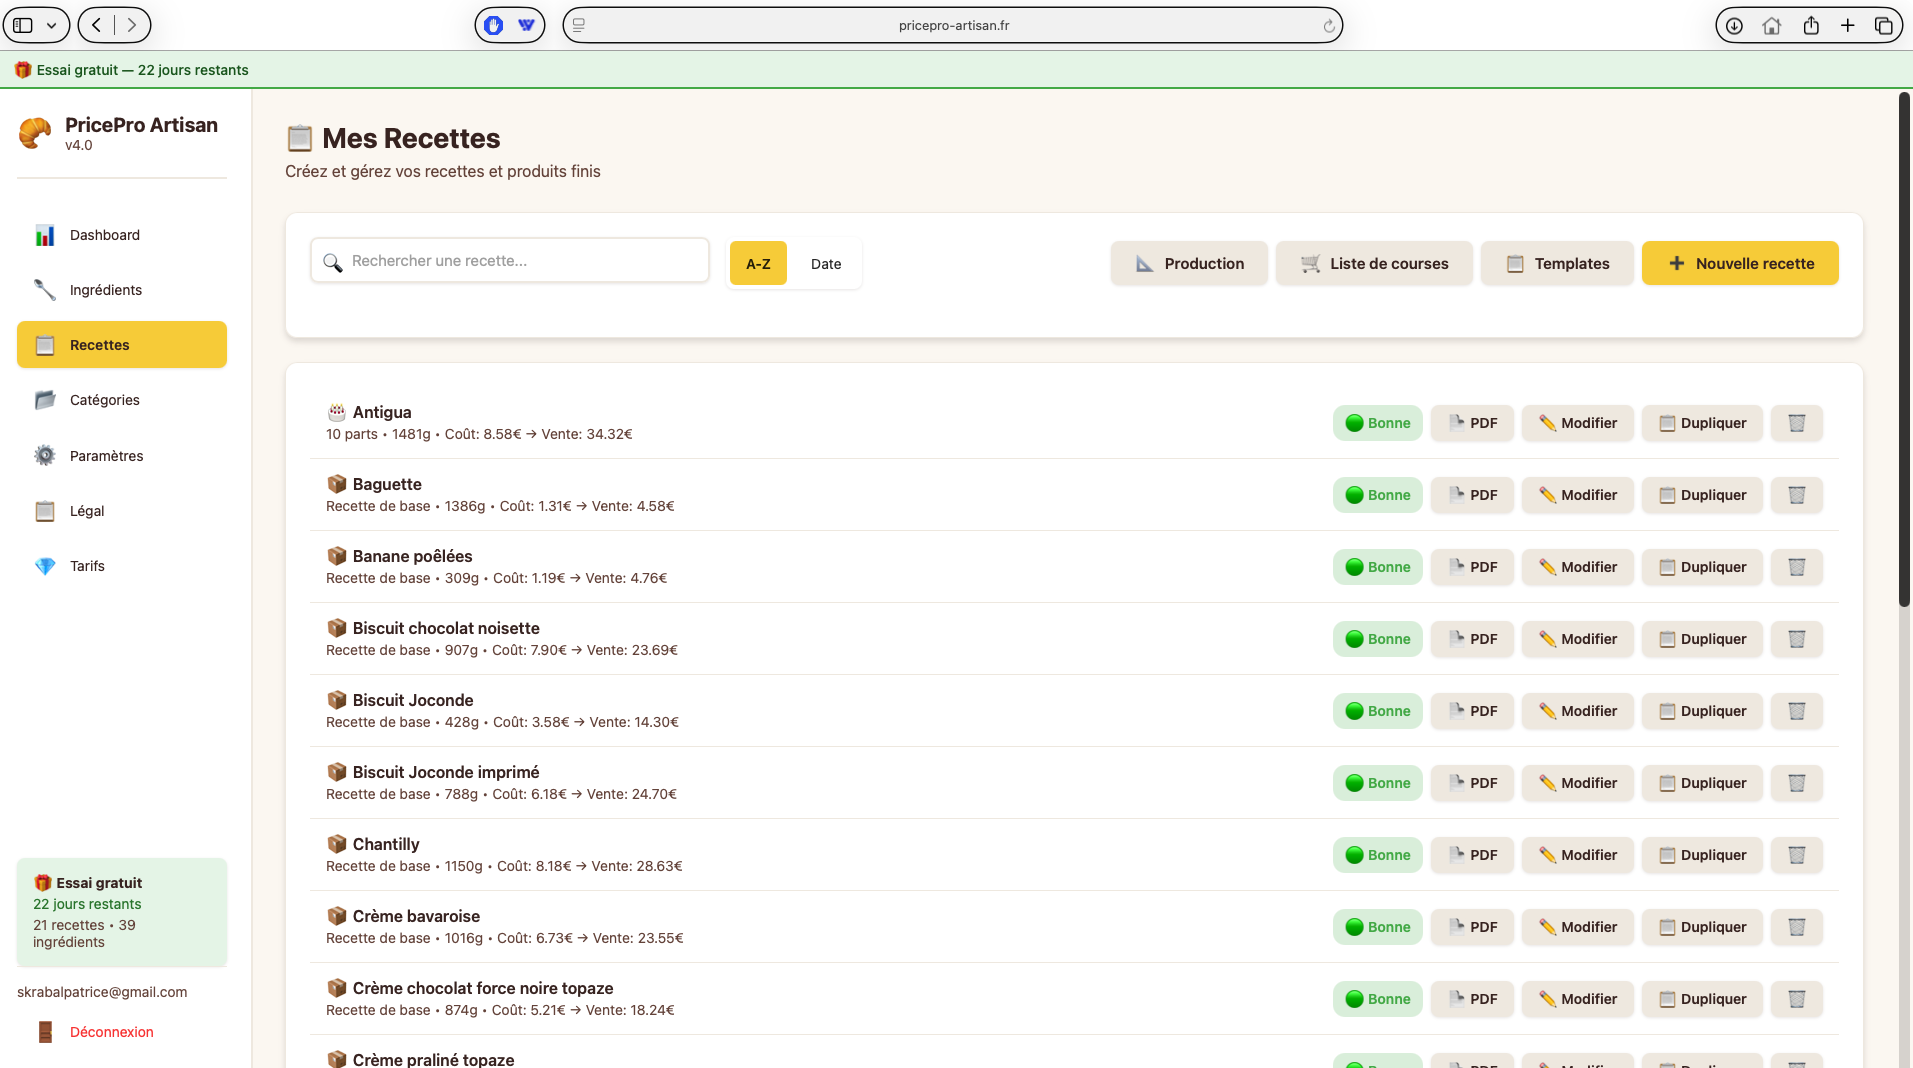Open Paramètres settings page
Screen dimensions: 1913x1068
pyautogui.click(x=122, y=456)
